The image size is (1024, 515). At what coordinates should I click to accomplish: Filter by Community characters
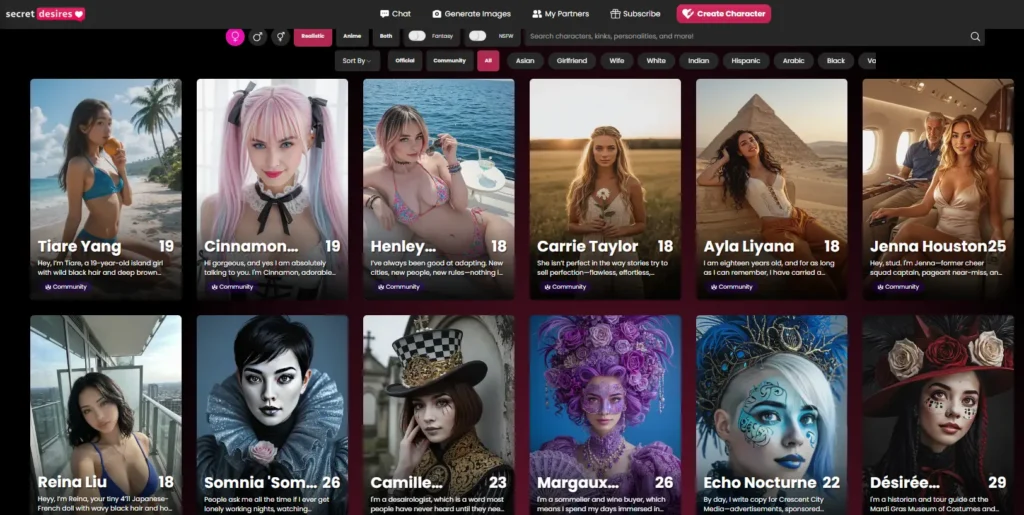click(x=449, y=61)
